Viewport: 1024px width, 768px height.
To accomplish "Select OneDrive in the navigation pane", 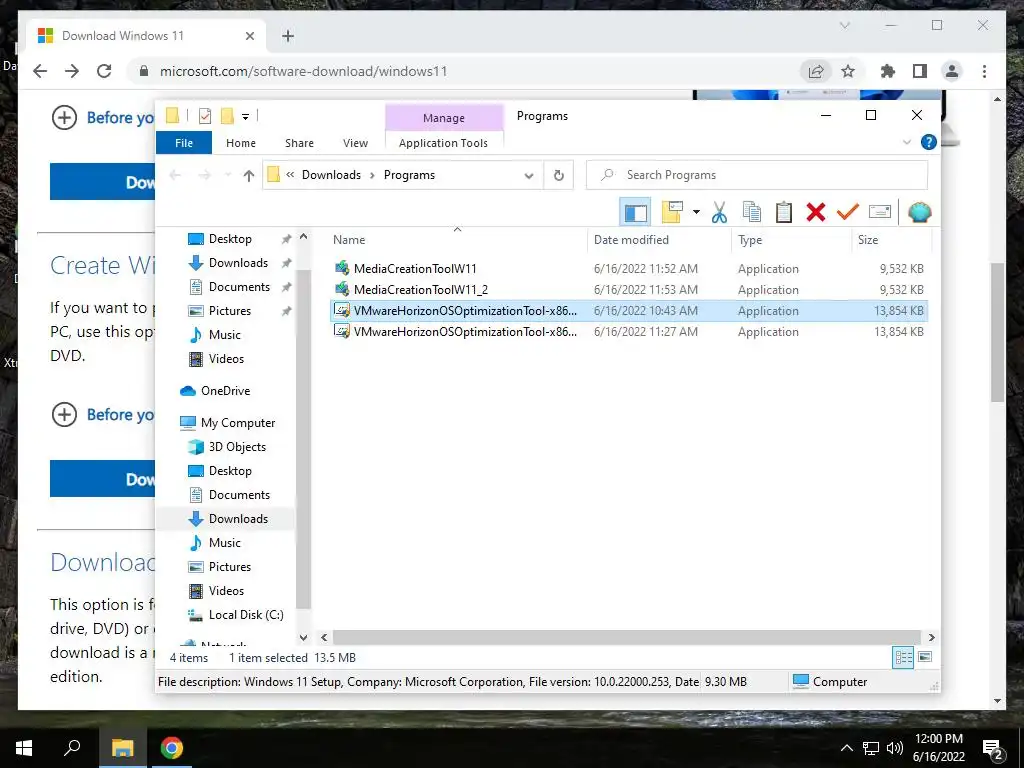I will click(225, 391).
